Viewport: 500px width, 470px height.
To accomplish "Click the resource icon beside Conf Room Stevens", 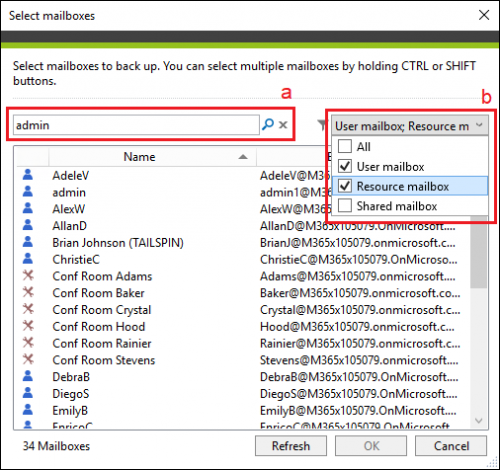I will (x=28, y=359).
